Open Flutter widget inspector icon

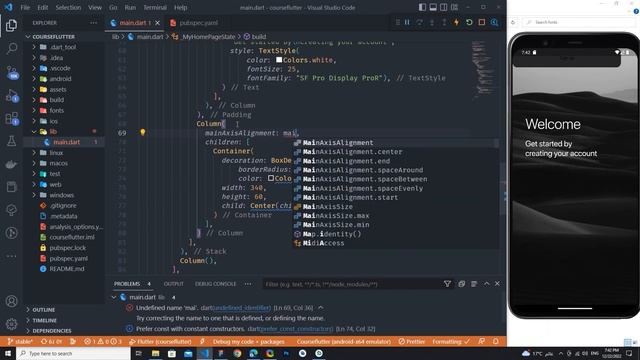(494, 22)
